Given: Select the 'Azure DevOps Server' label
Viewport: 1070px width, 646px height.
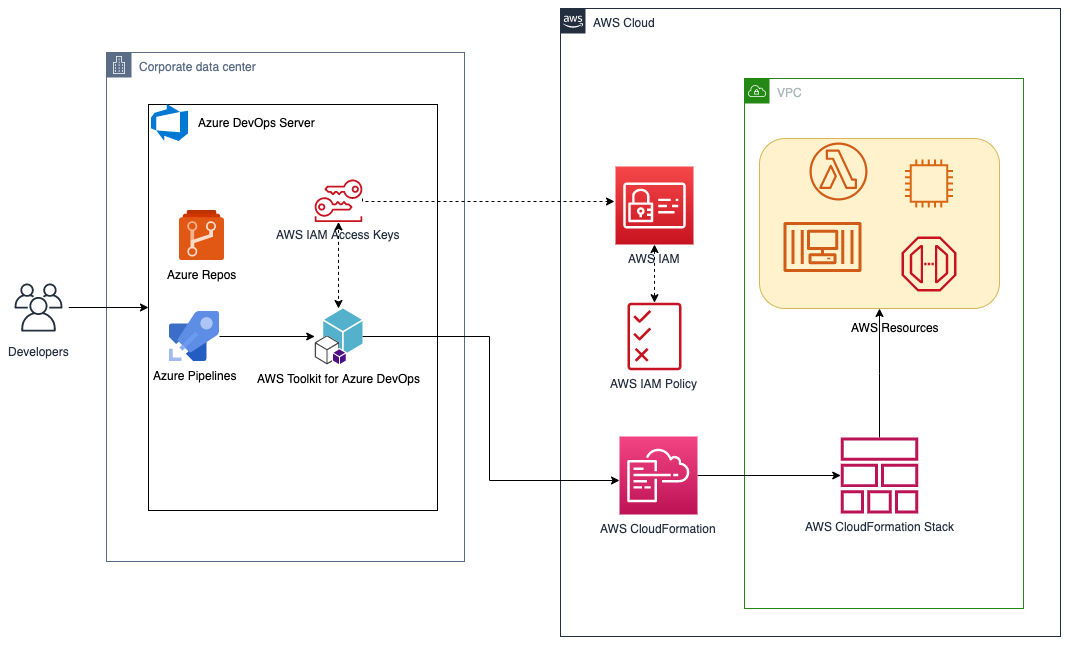Looking at the screenshot, I should pyautogui.click(x=257, y=123).
